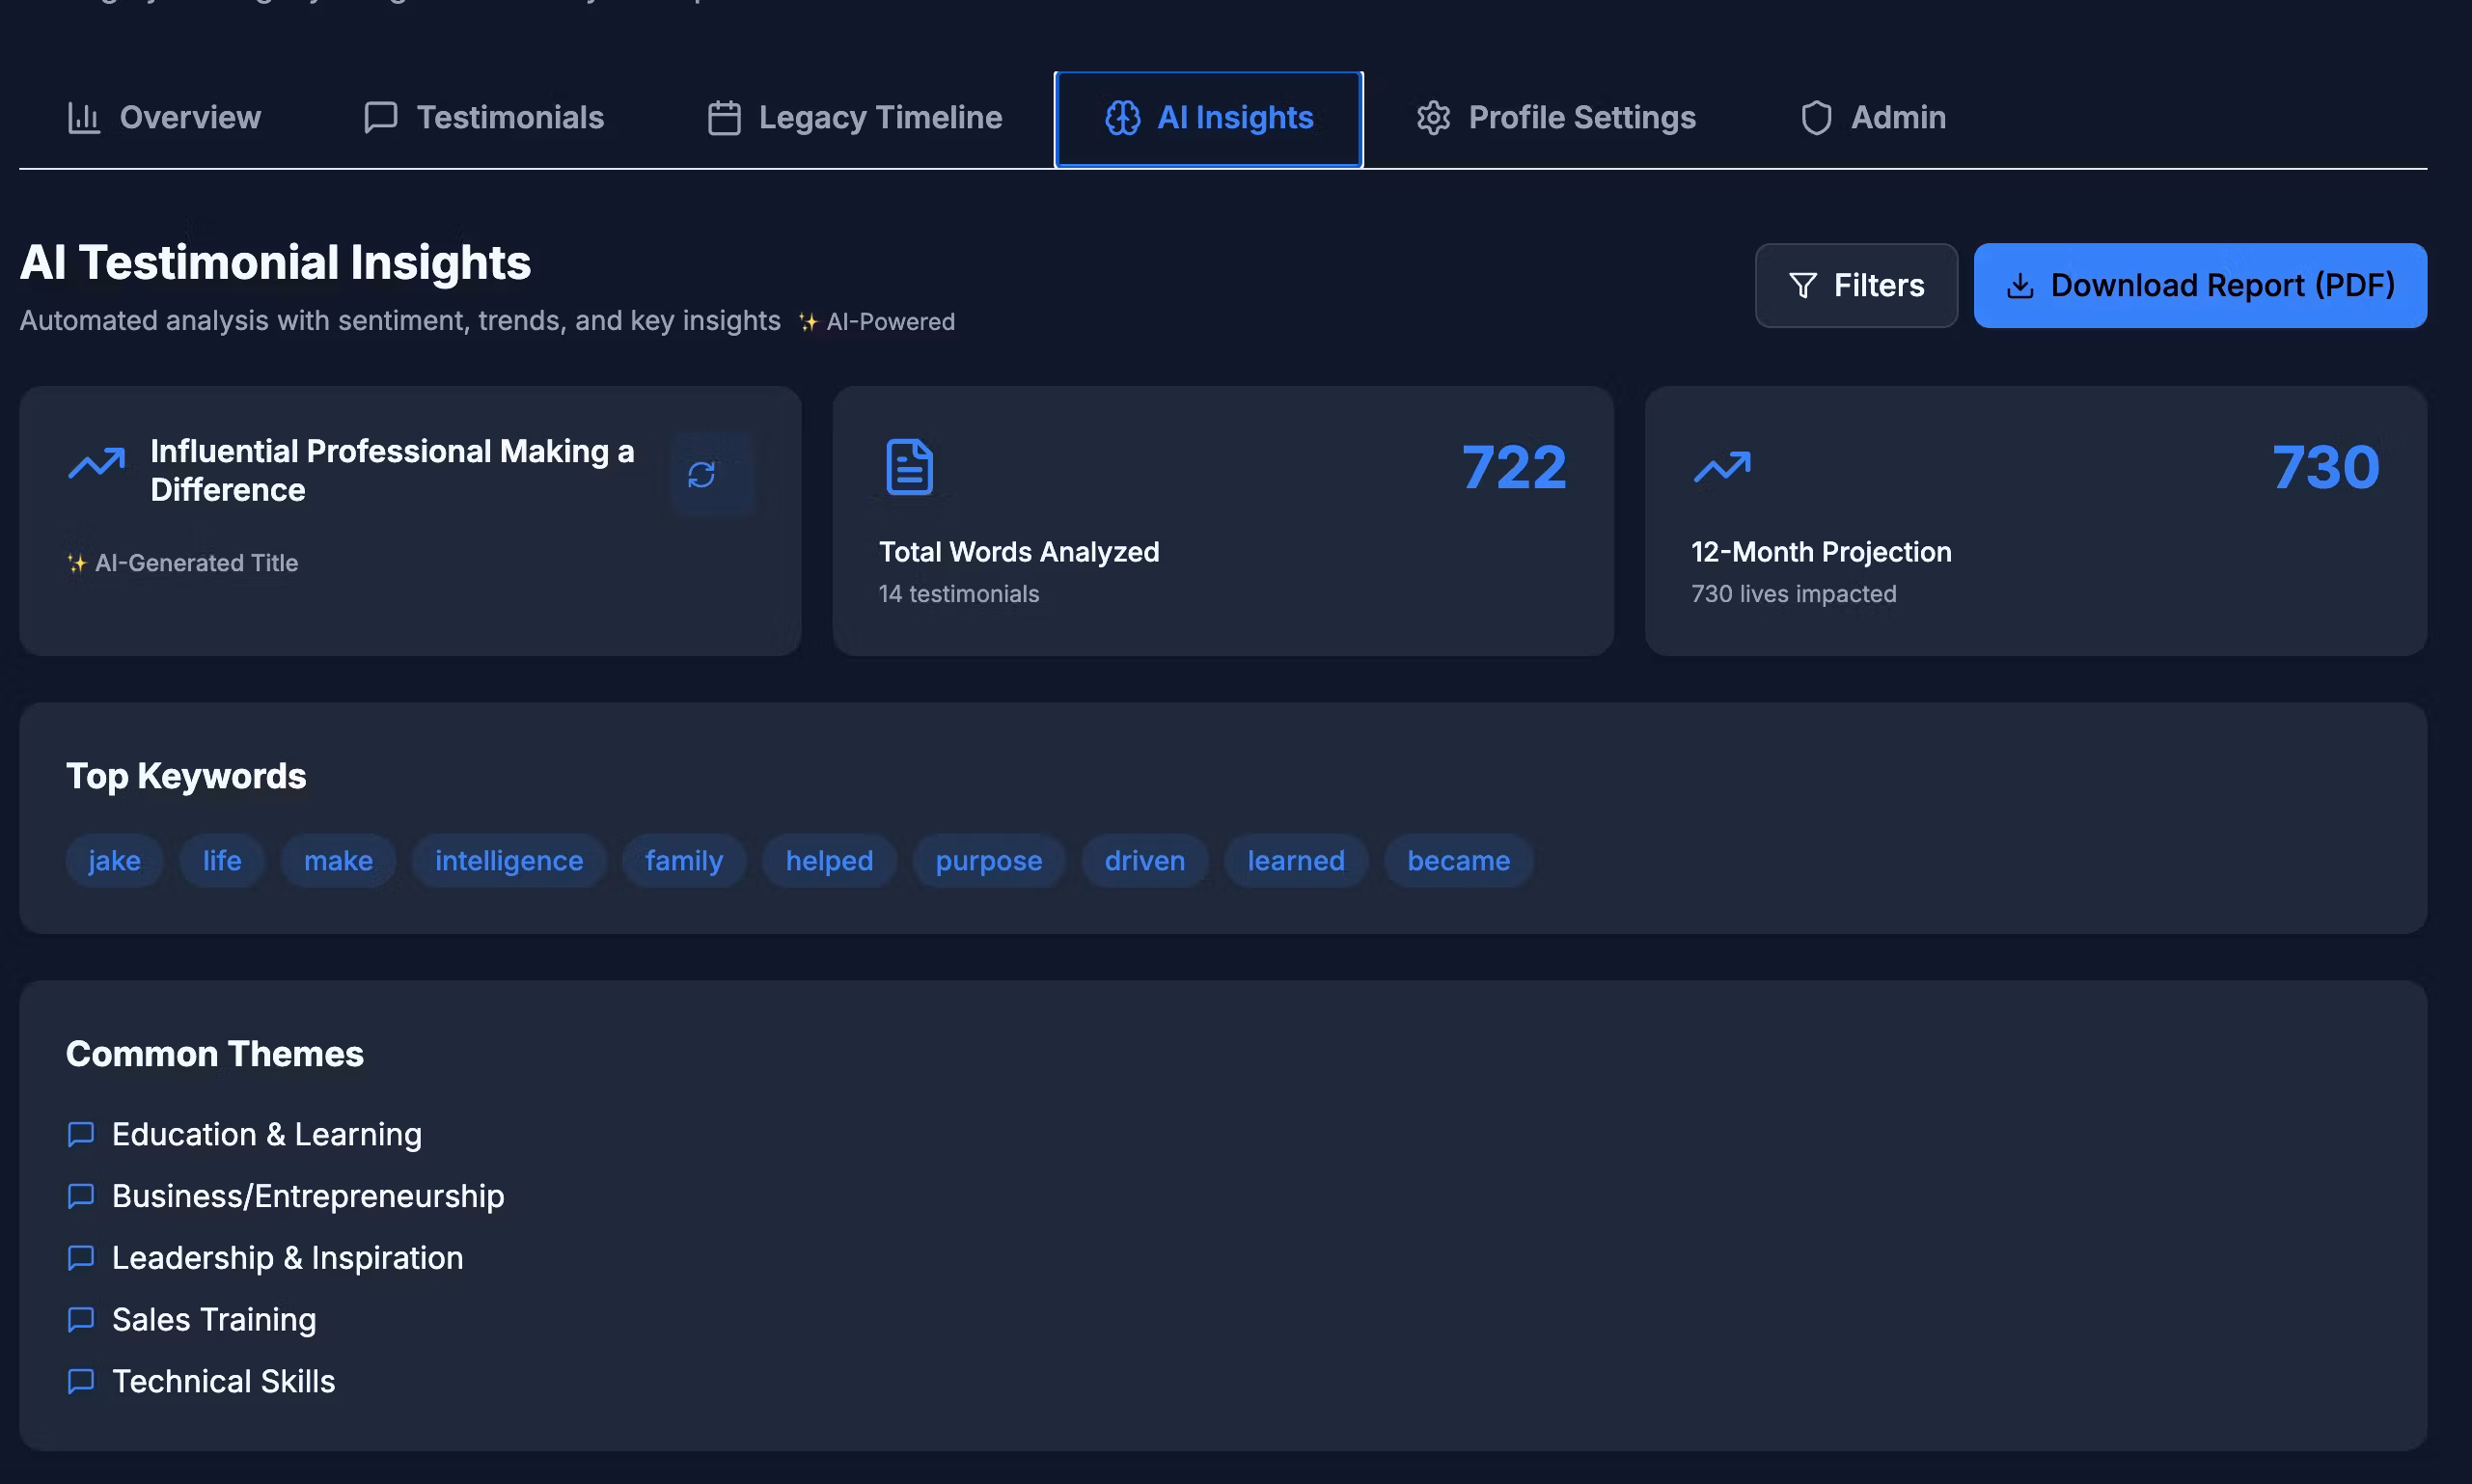Viewport: 2472px width, 1484px height.
Task: Click the trending icon beside Influential Professional title
Action: point(96,463)
